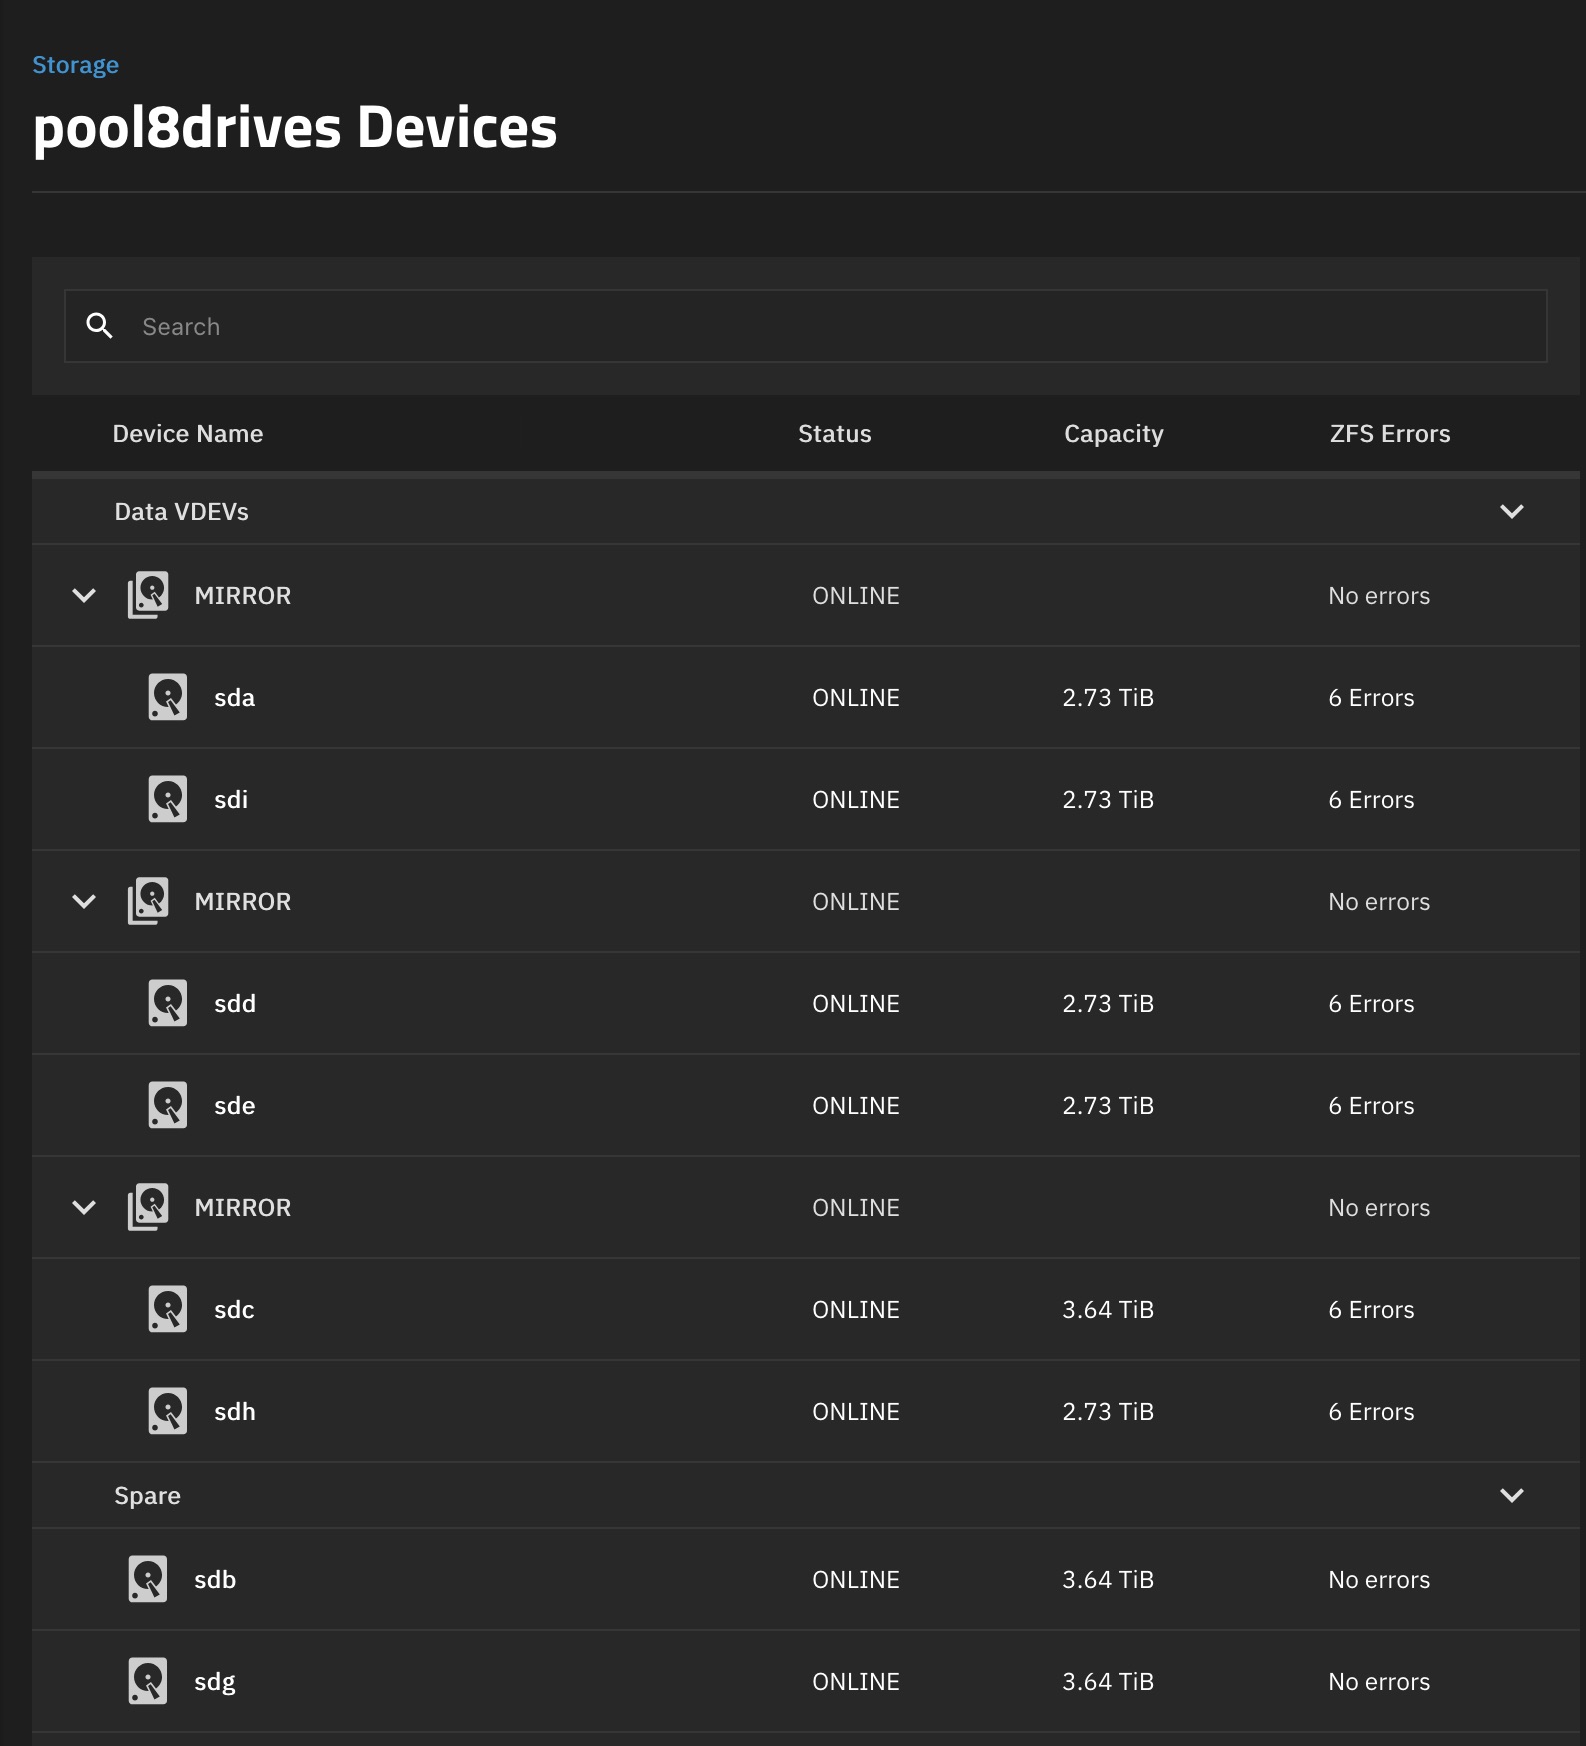This screenshot has width=1586, height=1746.
Task: Click the Device Name column header
Action: (x=188, y=433)
